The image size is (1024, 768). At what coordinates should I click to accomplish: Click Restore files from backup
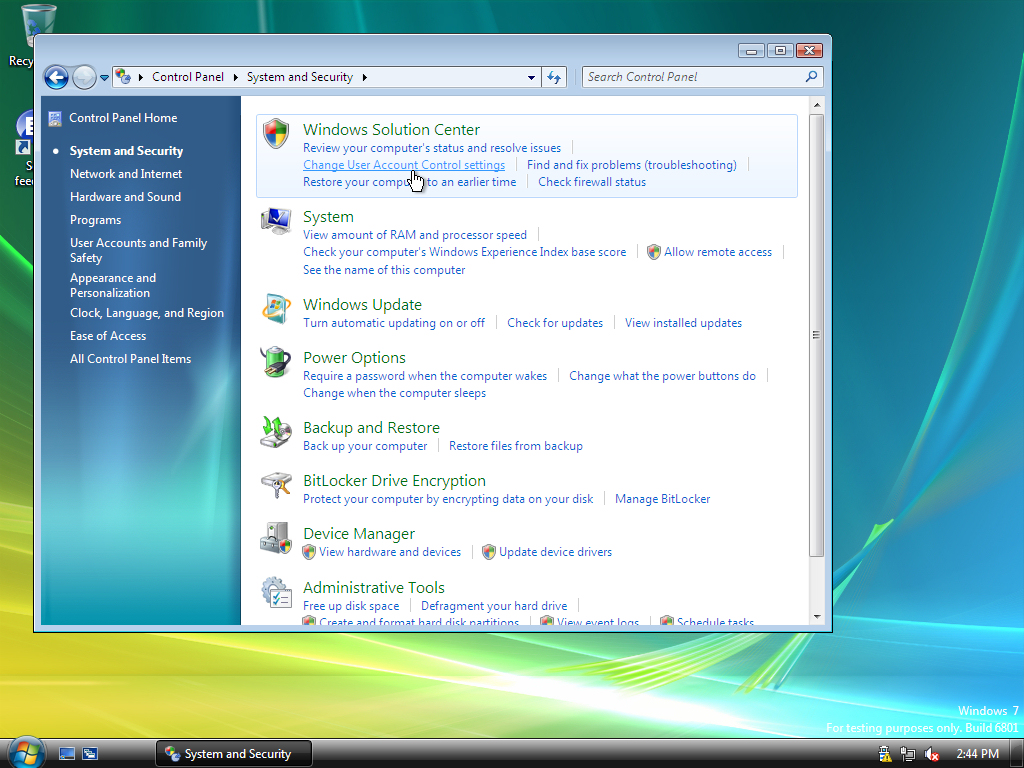point(516,446)
